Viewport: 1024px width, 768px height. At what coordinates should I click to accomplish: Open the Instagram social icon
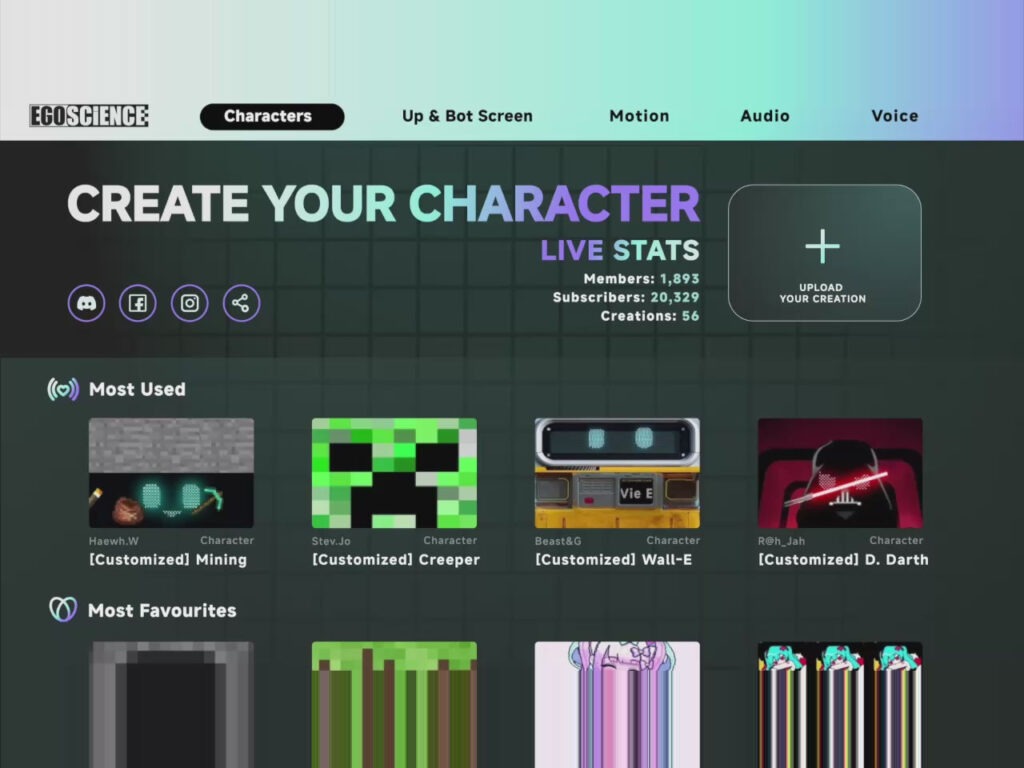pyautogui.click(x=189, y=303)
